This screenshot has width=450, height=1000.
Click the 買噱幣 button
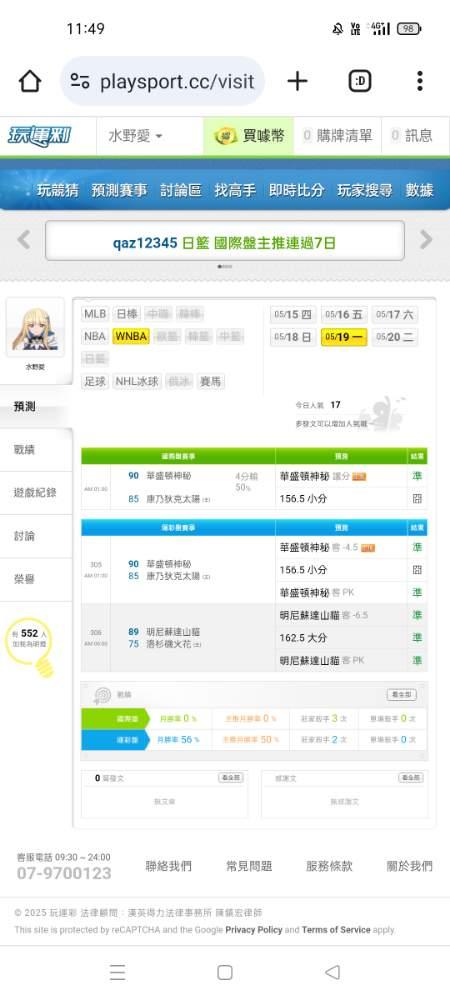tap(249, 136)
